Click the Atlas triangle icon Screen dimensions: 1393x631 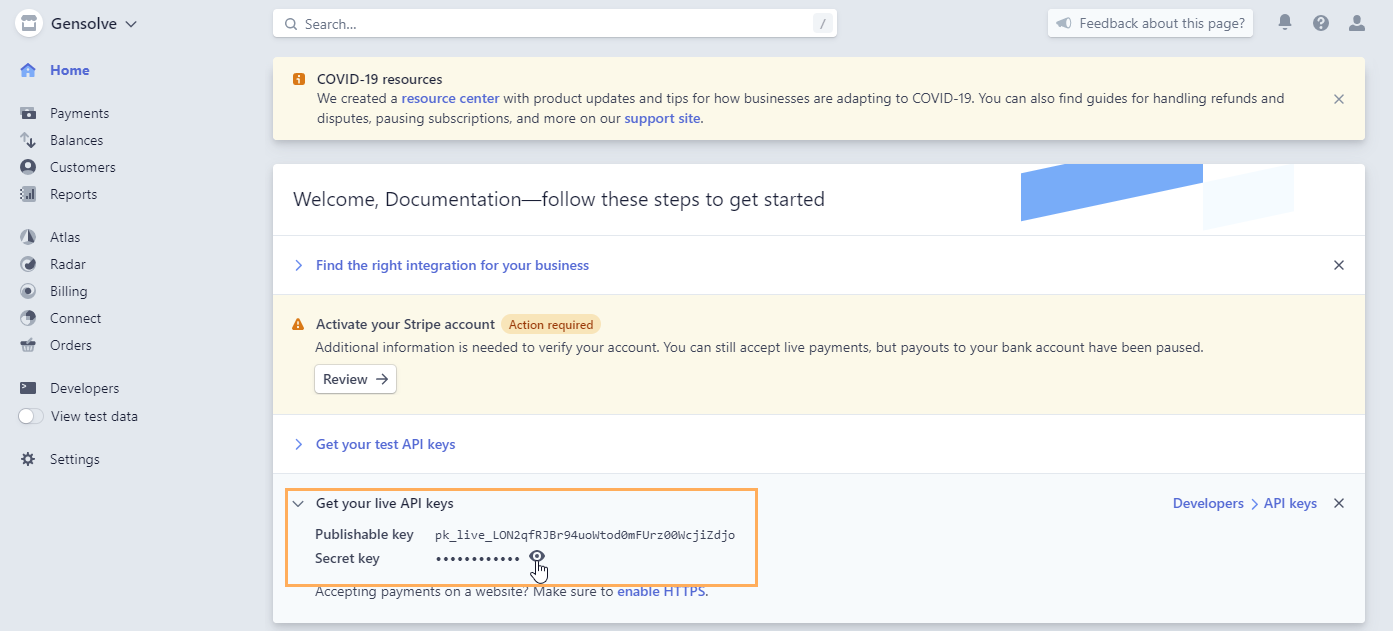(28, 237)
